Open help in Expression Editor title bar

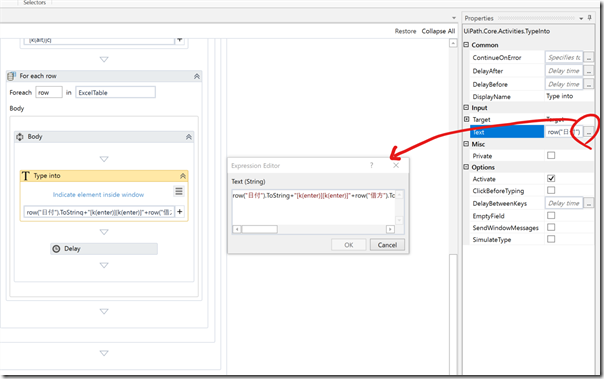371,165
